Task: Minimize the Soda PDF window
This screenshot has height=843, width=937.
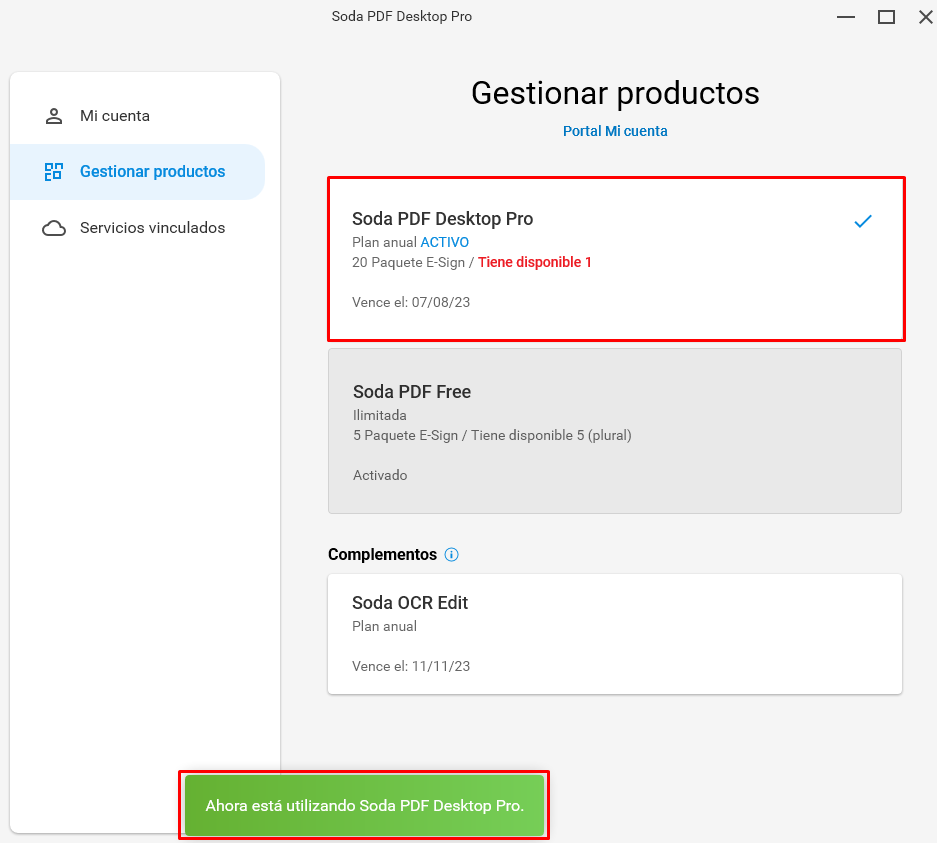Action: coord(846,17)
